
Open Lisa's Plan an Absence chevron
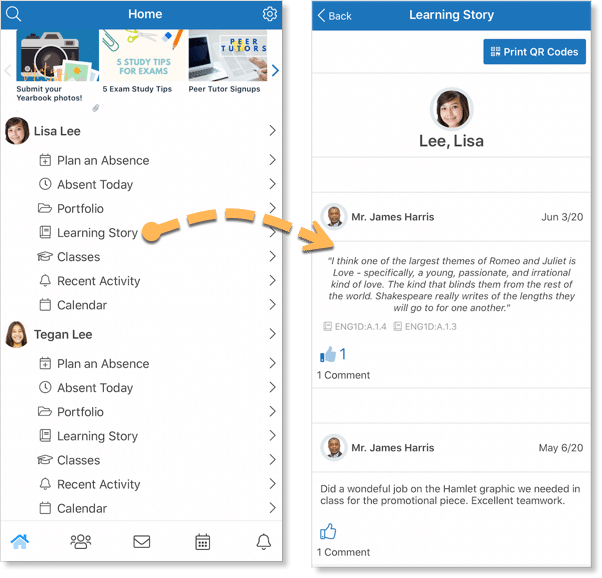tap(272, 160)
